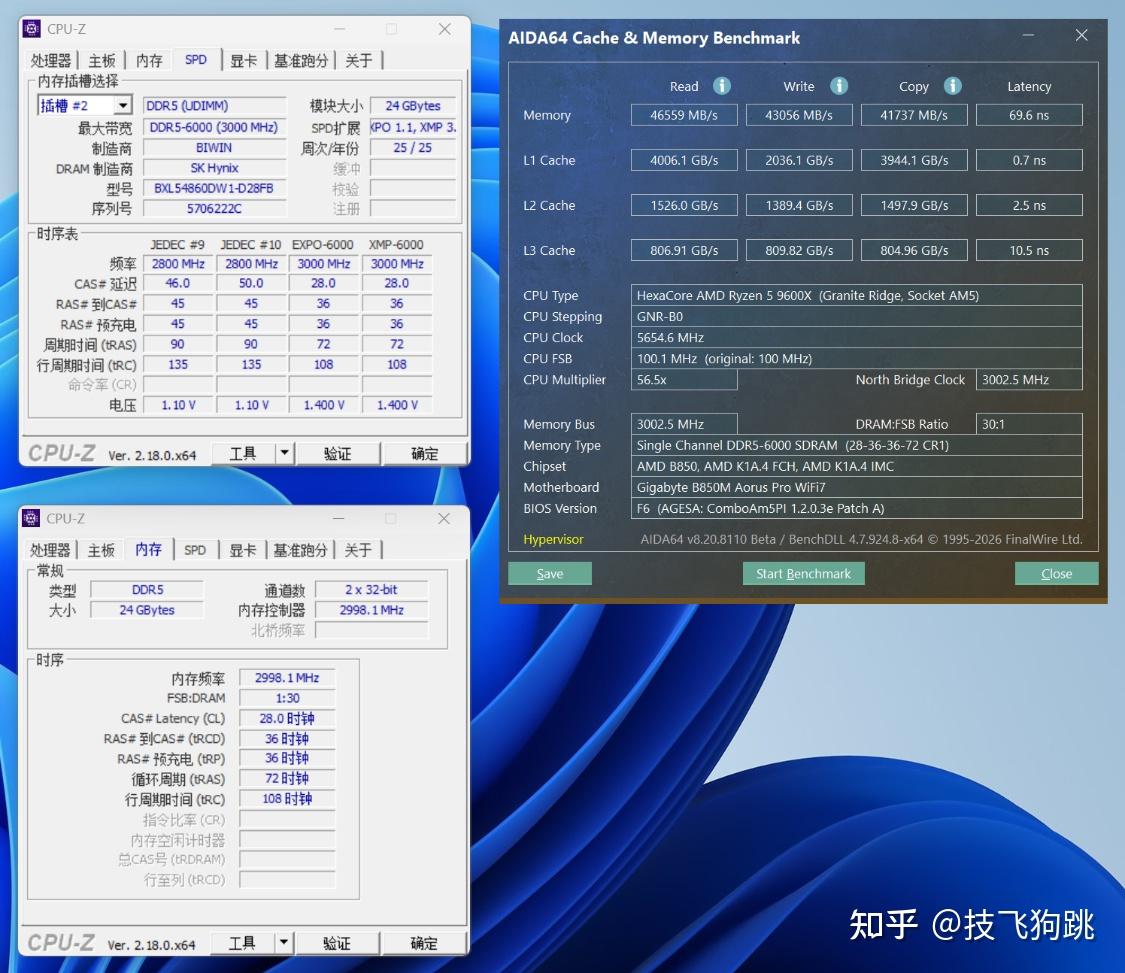Select the SPD tab in the top CPU-Z window

pyautogui.click(x=196, y=60)
